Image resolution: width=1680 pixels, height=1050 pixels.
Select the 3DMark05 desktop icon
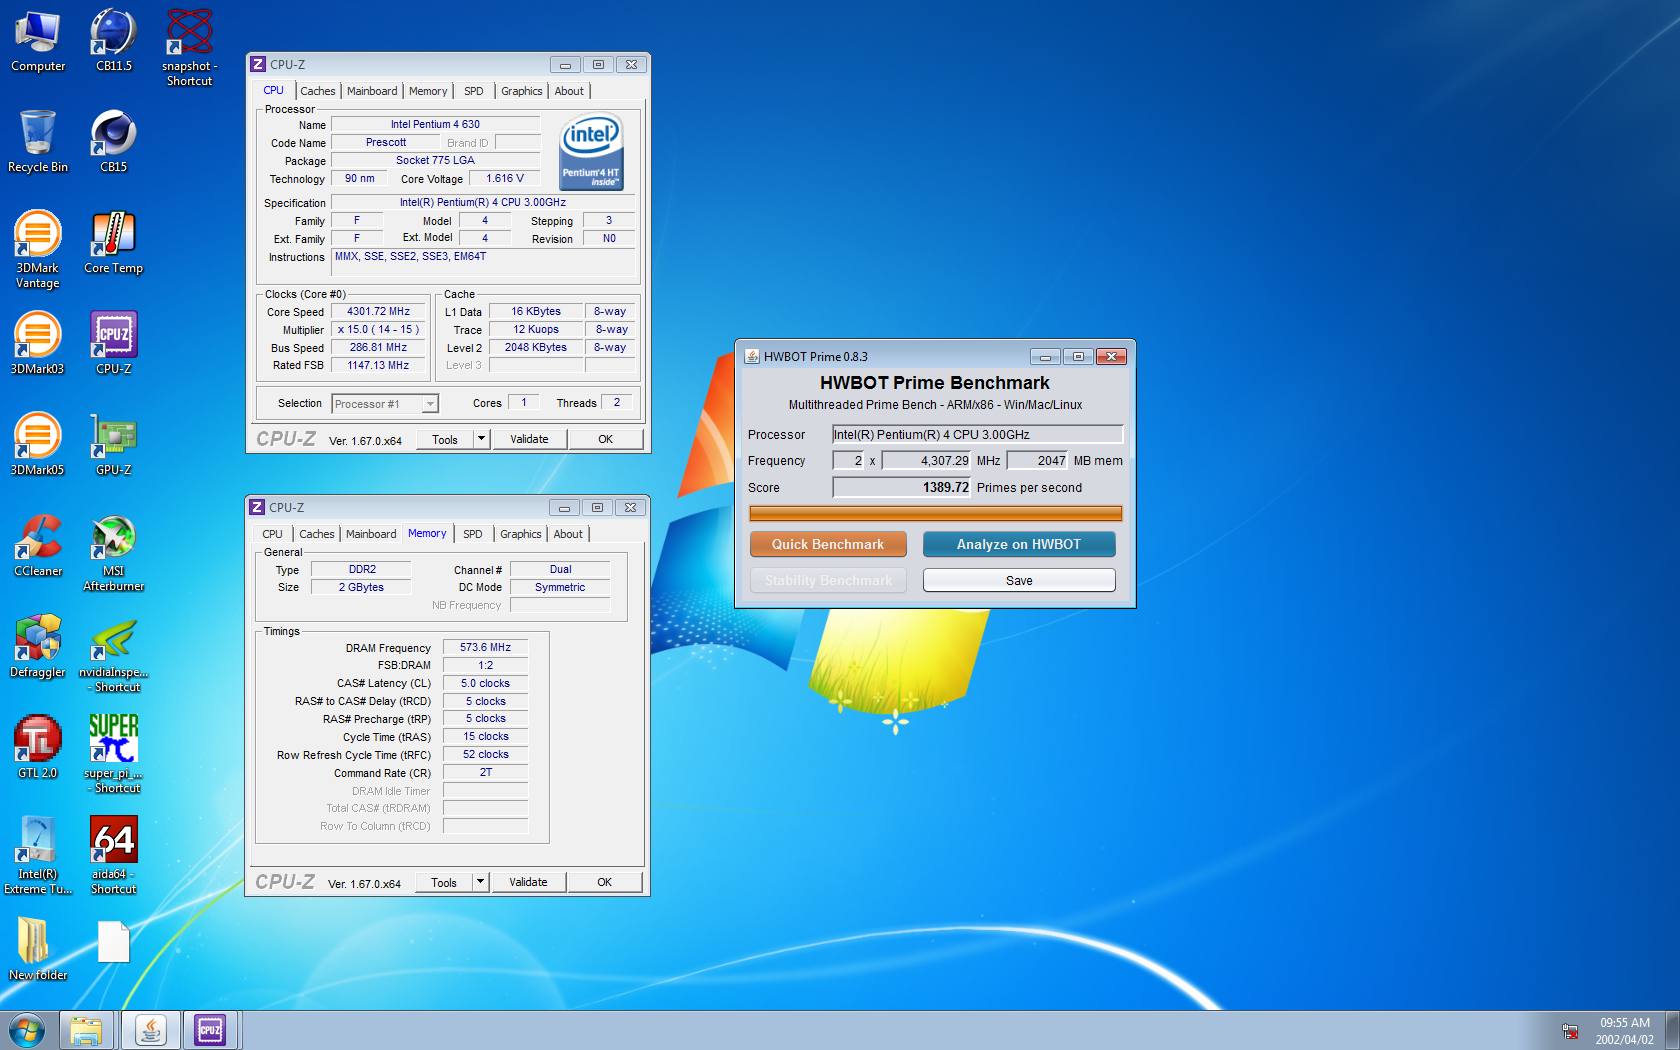click(38, 445)
